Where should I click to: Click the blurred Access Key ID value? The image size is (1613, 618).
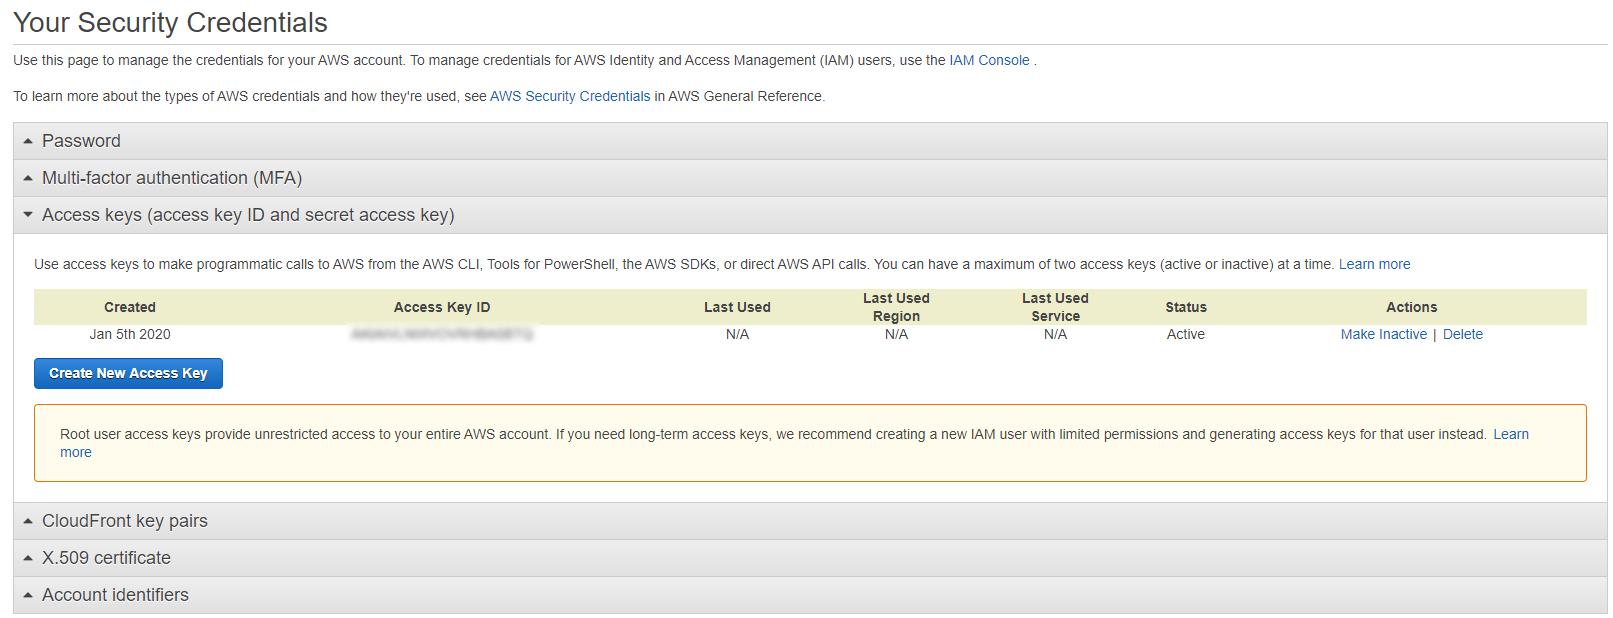[x=442, y=334]
